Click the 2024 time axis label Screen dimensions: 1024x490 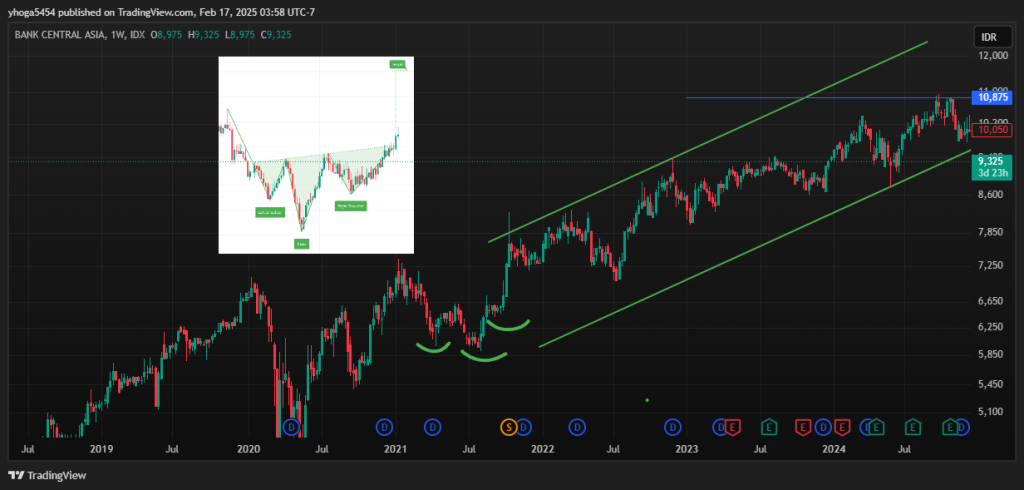(x=834, y=449)
